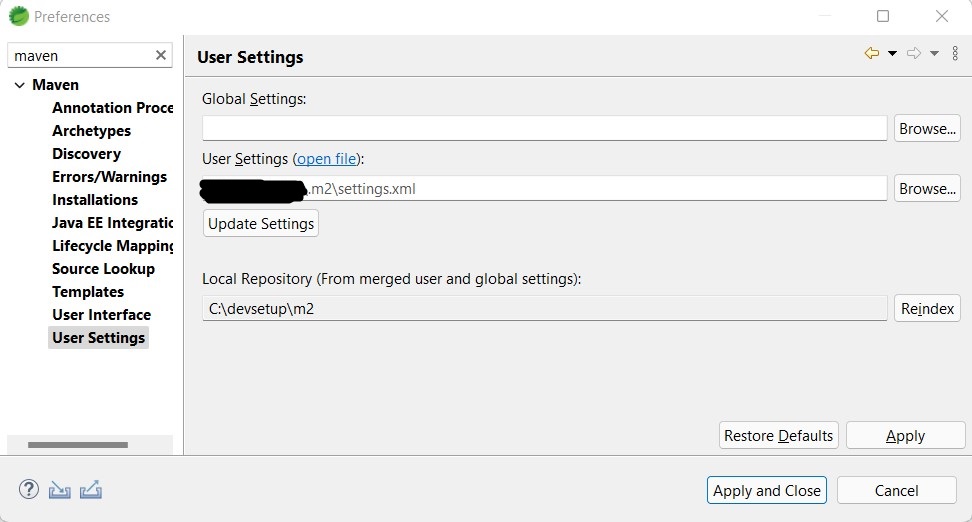Click the Export preferences icon
This screenshot has width=972, height=522.
[x=91, y=490]
